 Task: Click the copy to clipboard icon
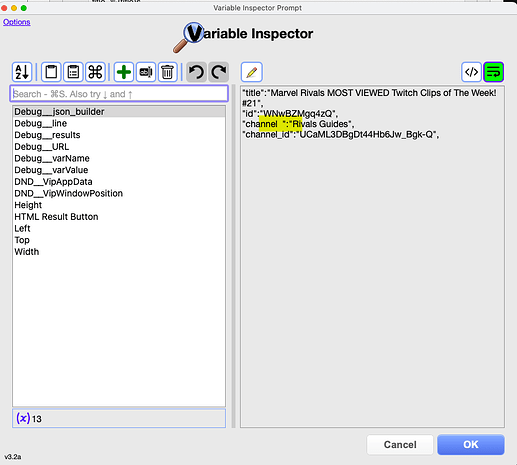pos(51,72)
